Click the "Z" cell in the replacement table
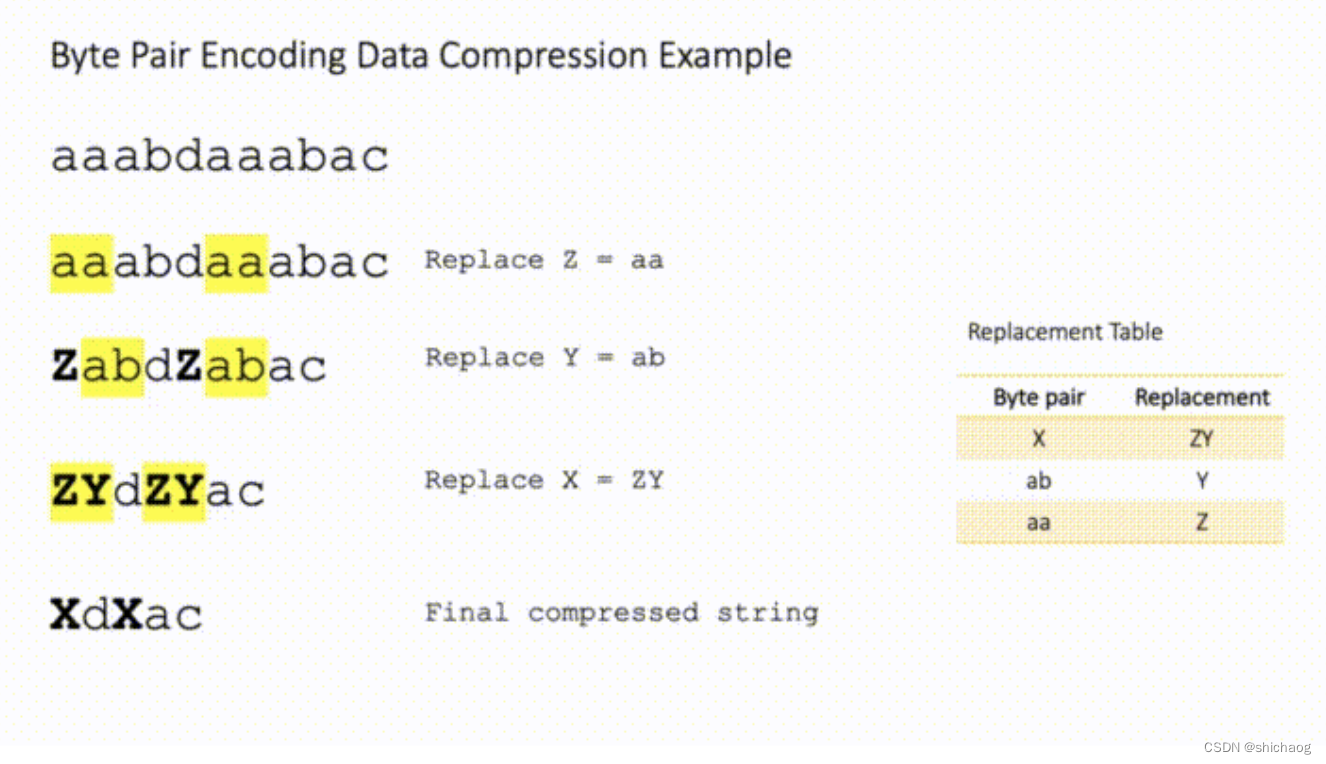 [x=1202, y=522]
